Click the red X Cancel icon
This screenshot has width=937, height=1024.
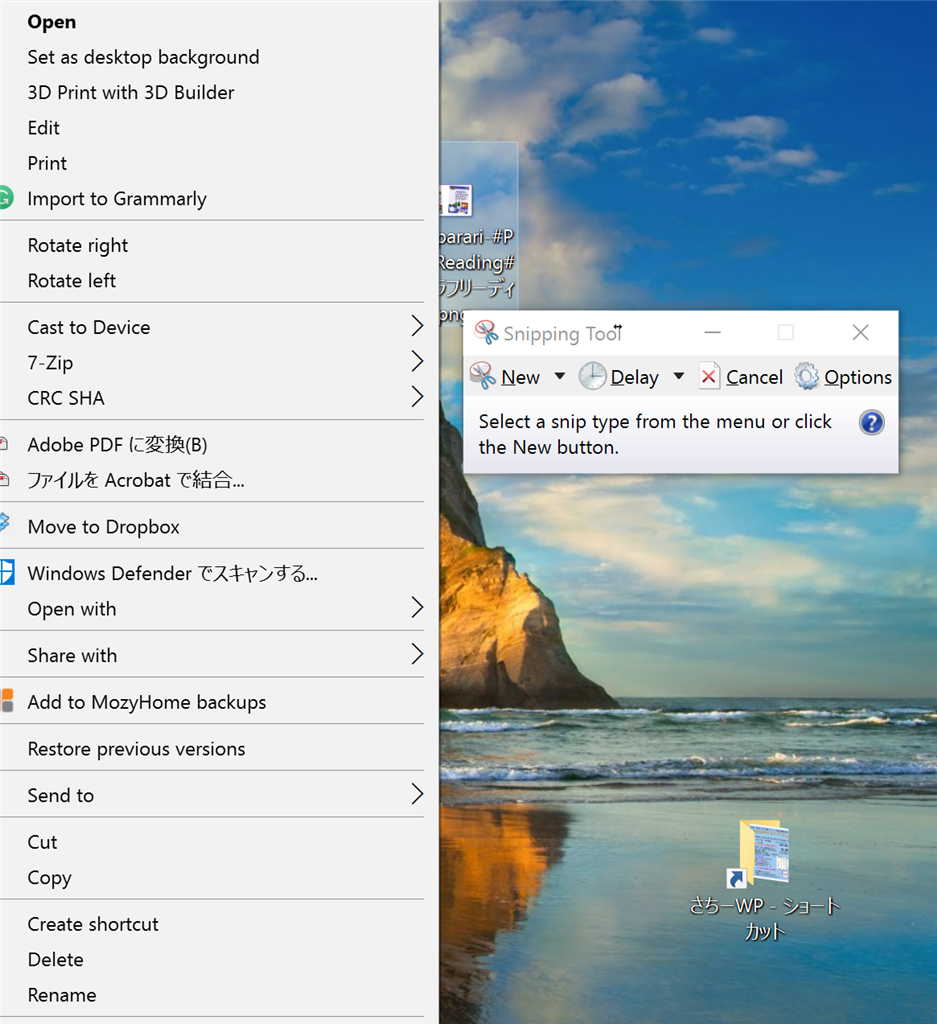click(709, 376)
